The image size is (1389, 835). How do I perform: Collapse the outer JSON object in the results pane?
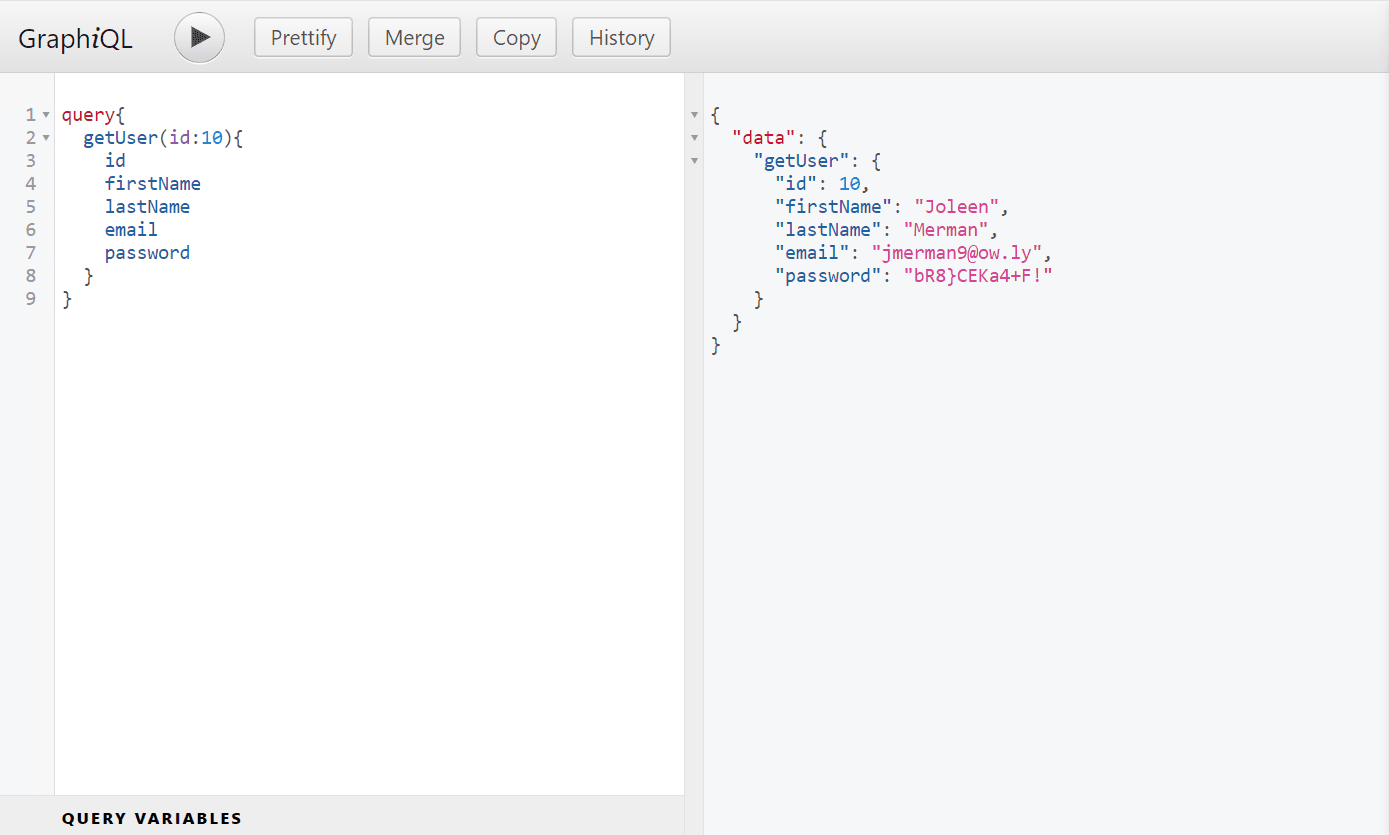point(694,115)
